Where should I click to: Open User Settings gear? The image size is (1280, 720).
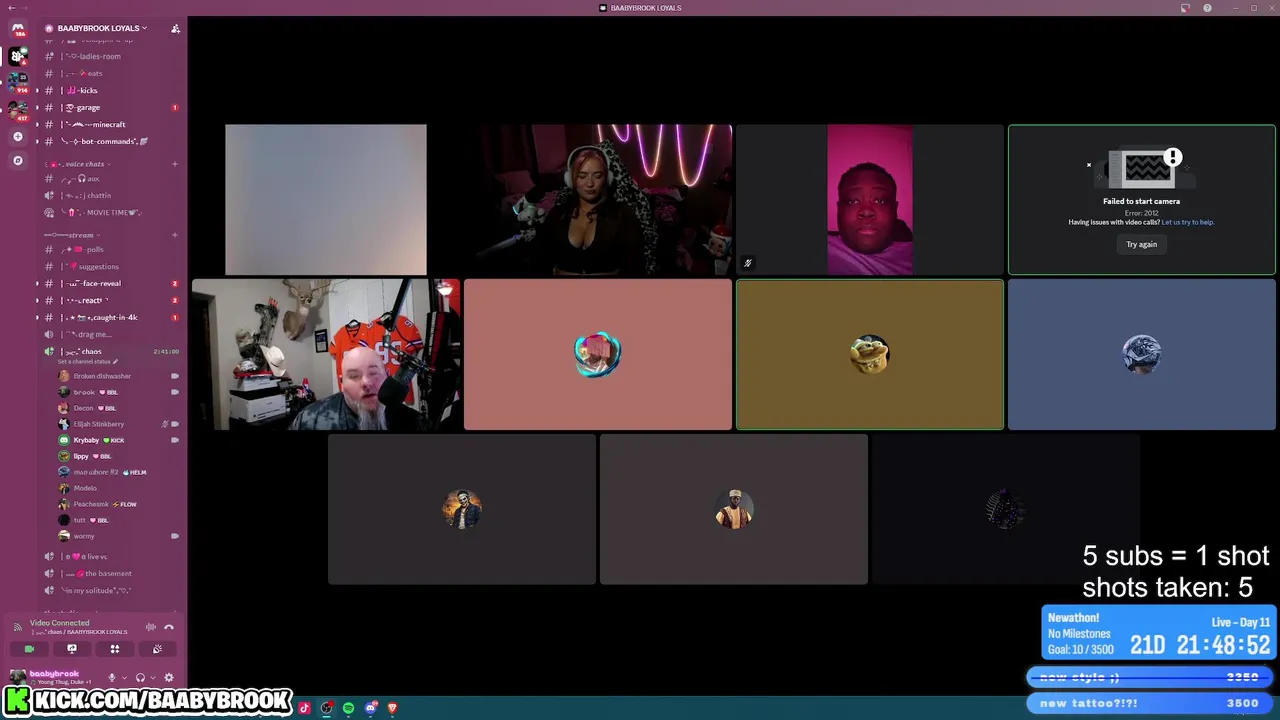pos(169,678)
